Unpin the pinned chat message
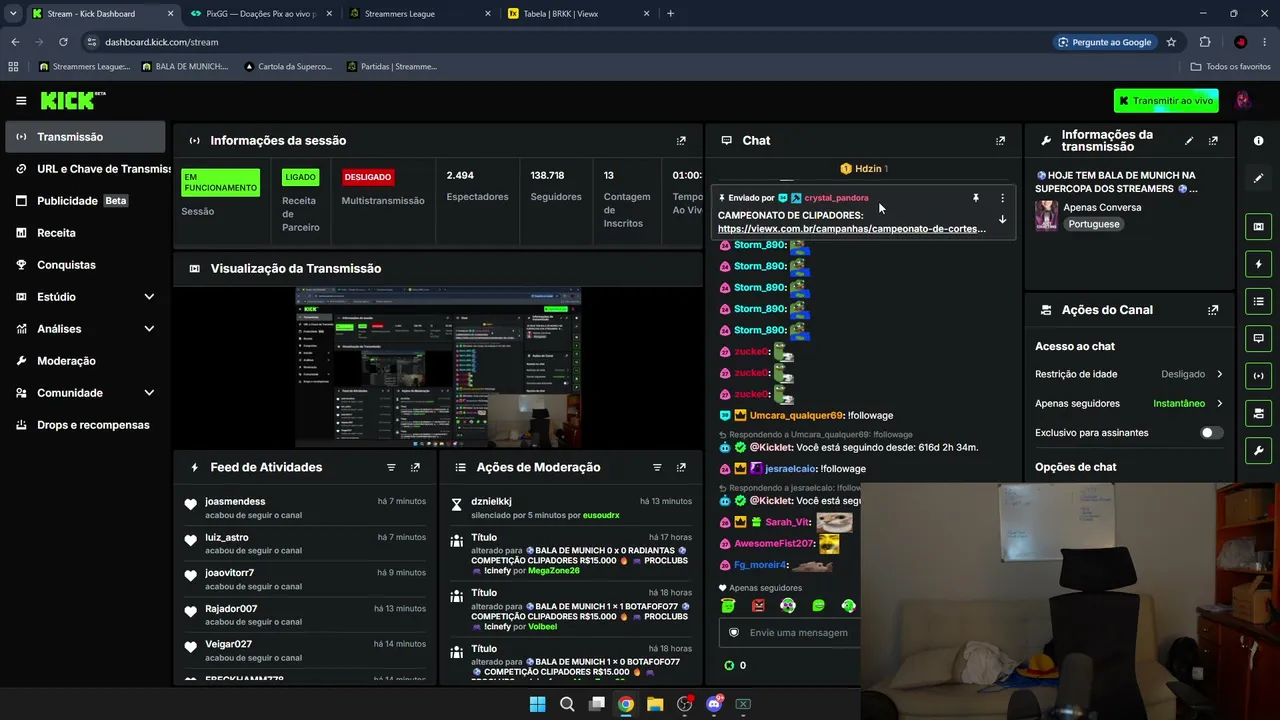 pos(976,198)
